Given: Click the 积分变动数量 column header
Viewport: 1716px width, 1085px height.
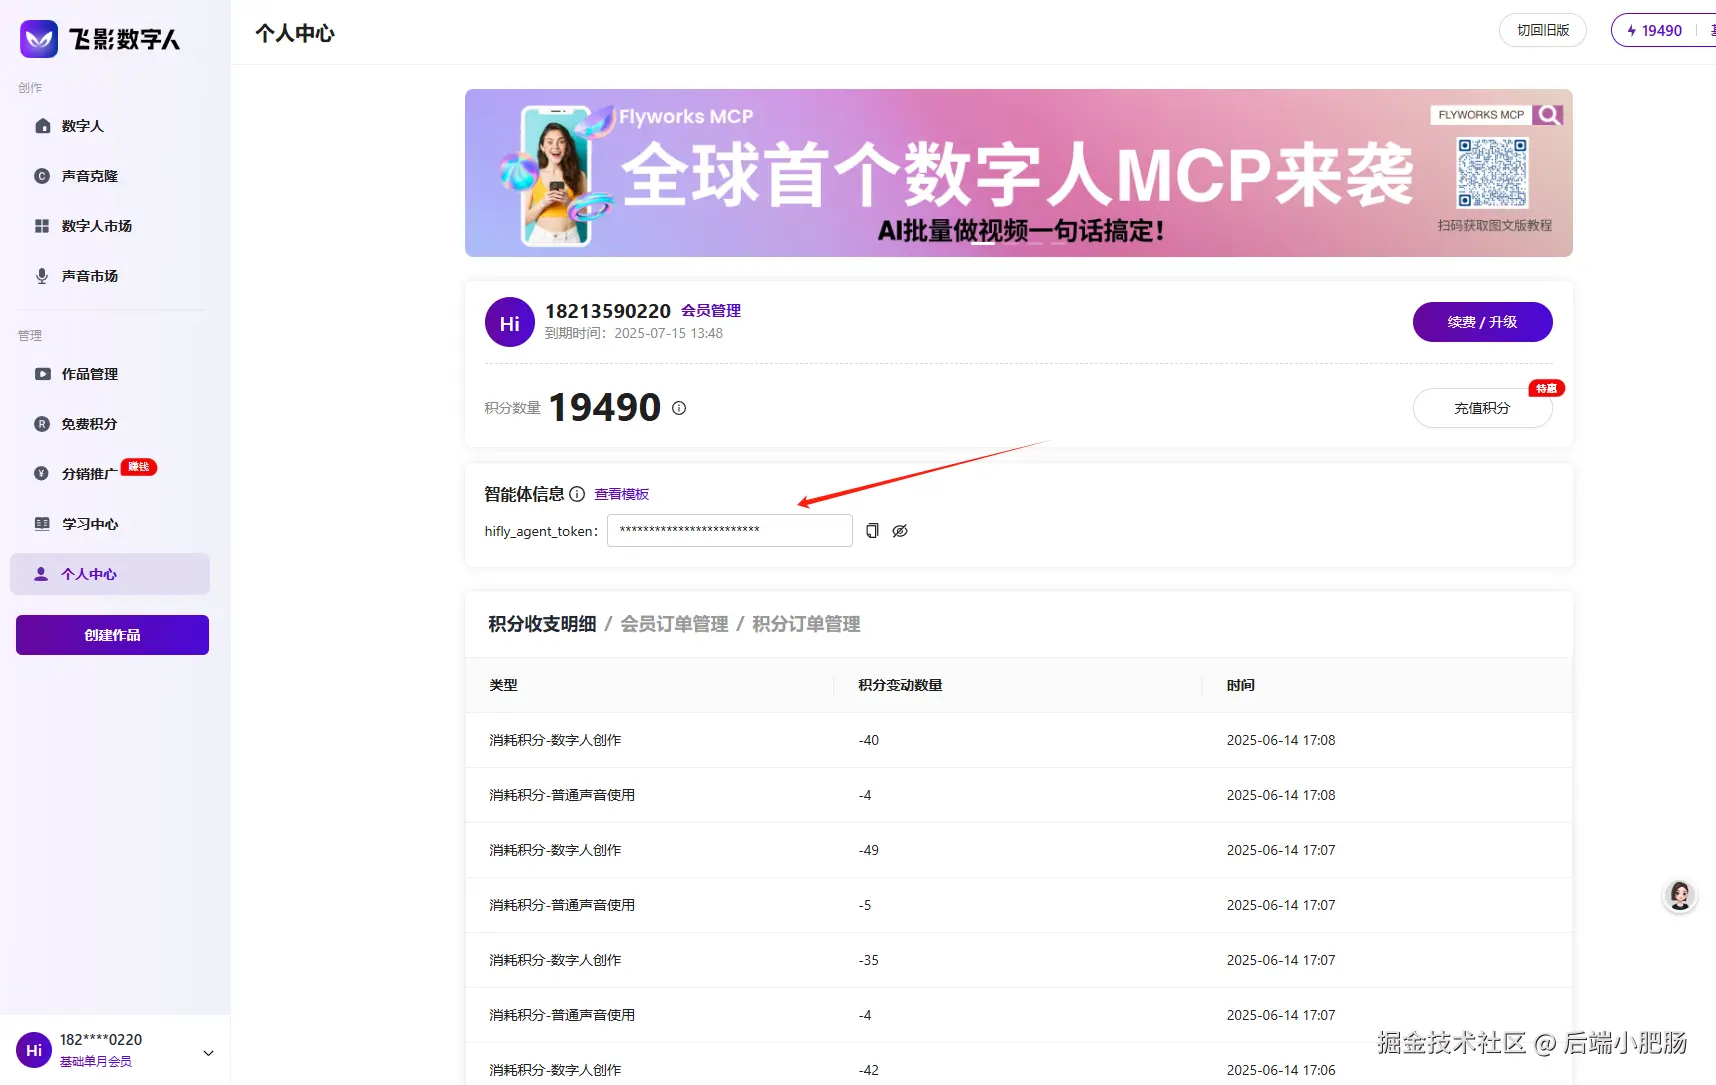Looking at the screenshot, I should [900, 685].
